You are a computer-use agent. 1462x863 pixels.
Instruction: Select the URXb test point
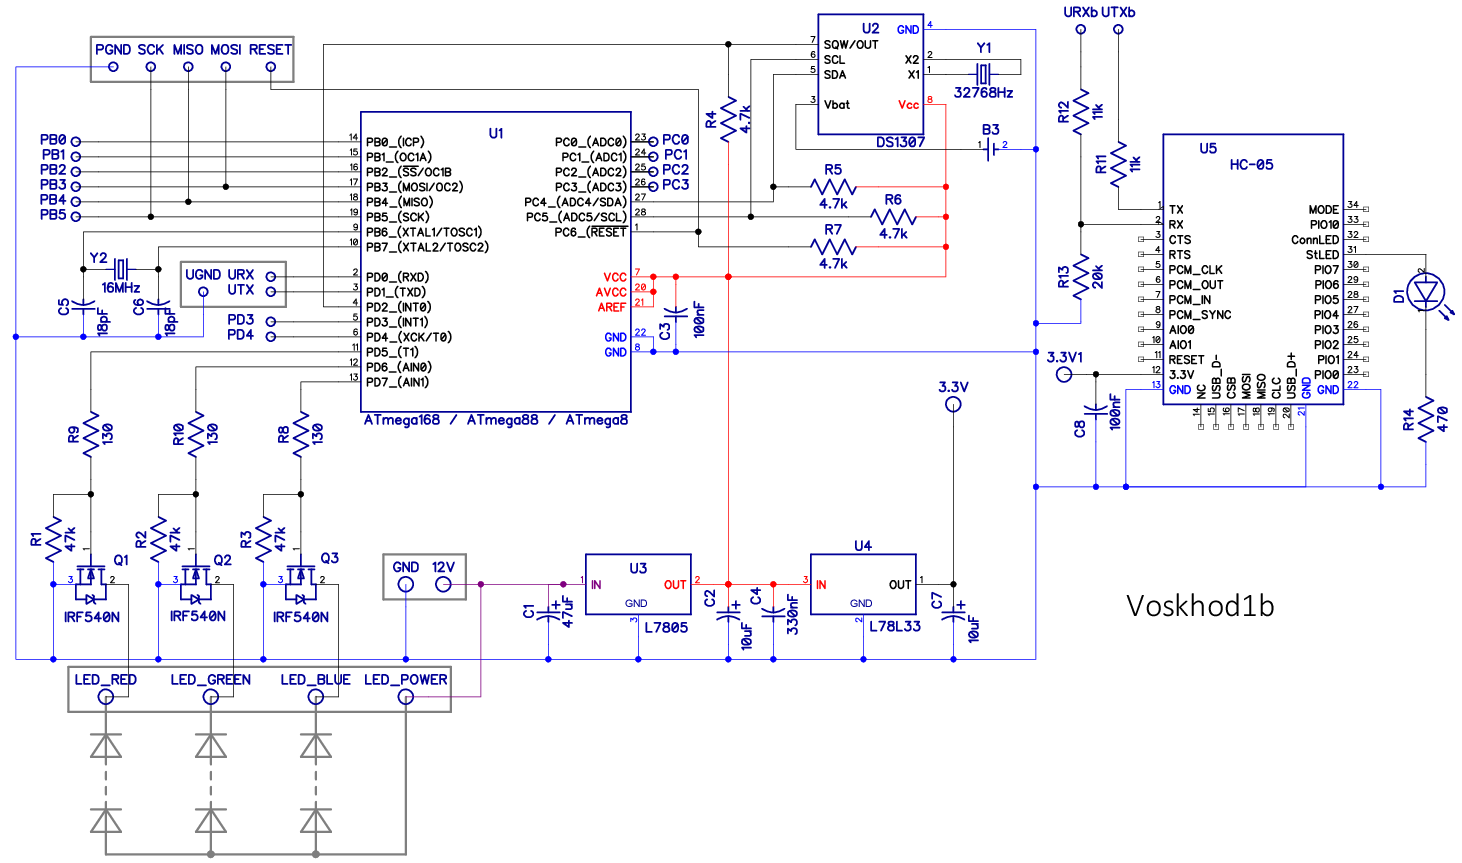[x=1080, y=29]
